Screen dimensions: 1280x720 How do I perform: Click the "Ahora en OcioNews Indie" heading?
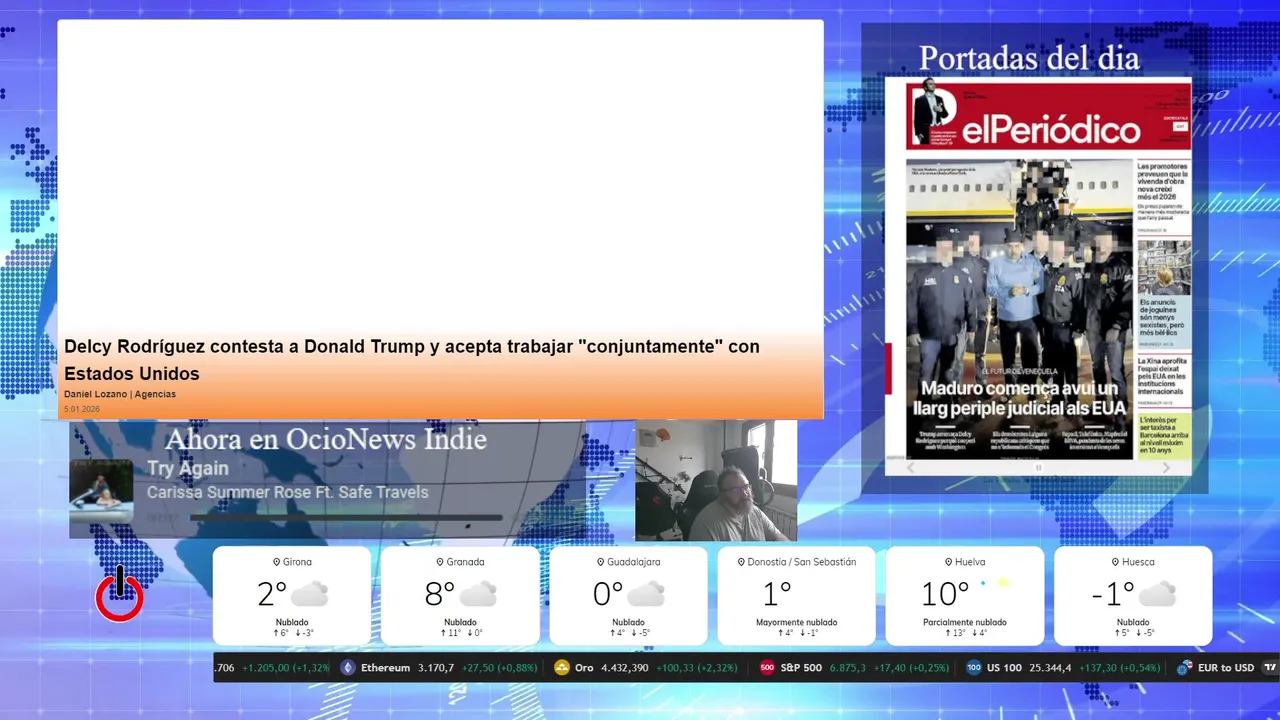click(x=325, y=439)
